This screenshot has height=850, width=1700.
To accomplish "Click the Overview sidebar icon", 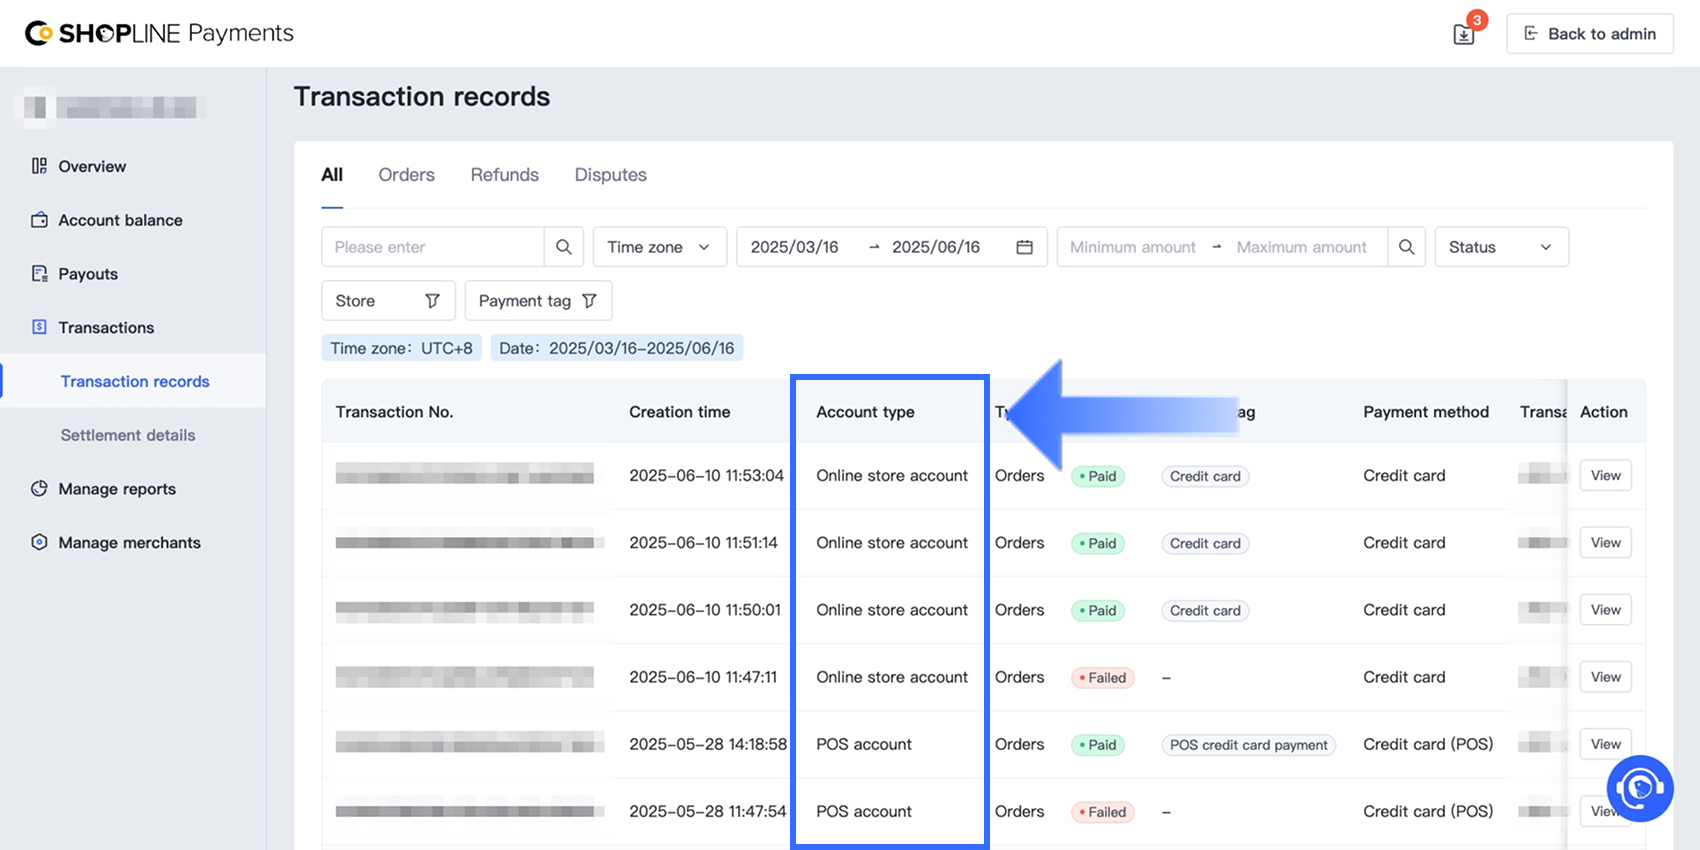I will 39,166.
